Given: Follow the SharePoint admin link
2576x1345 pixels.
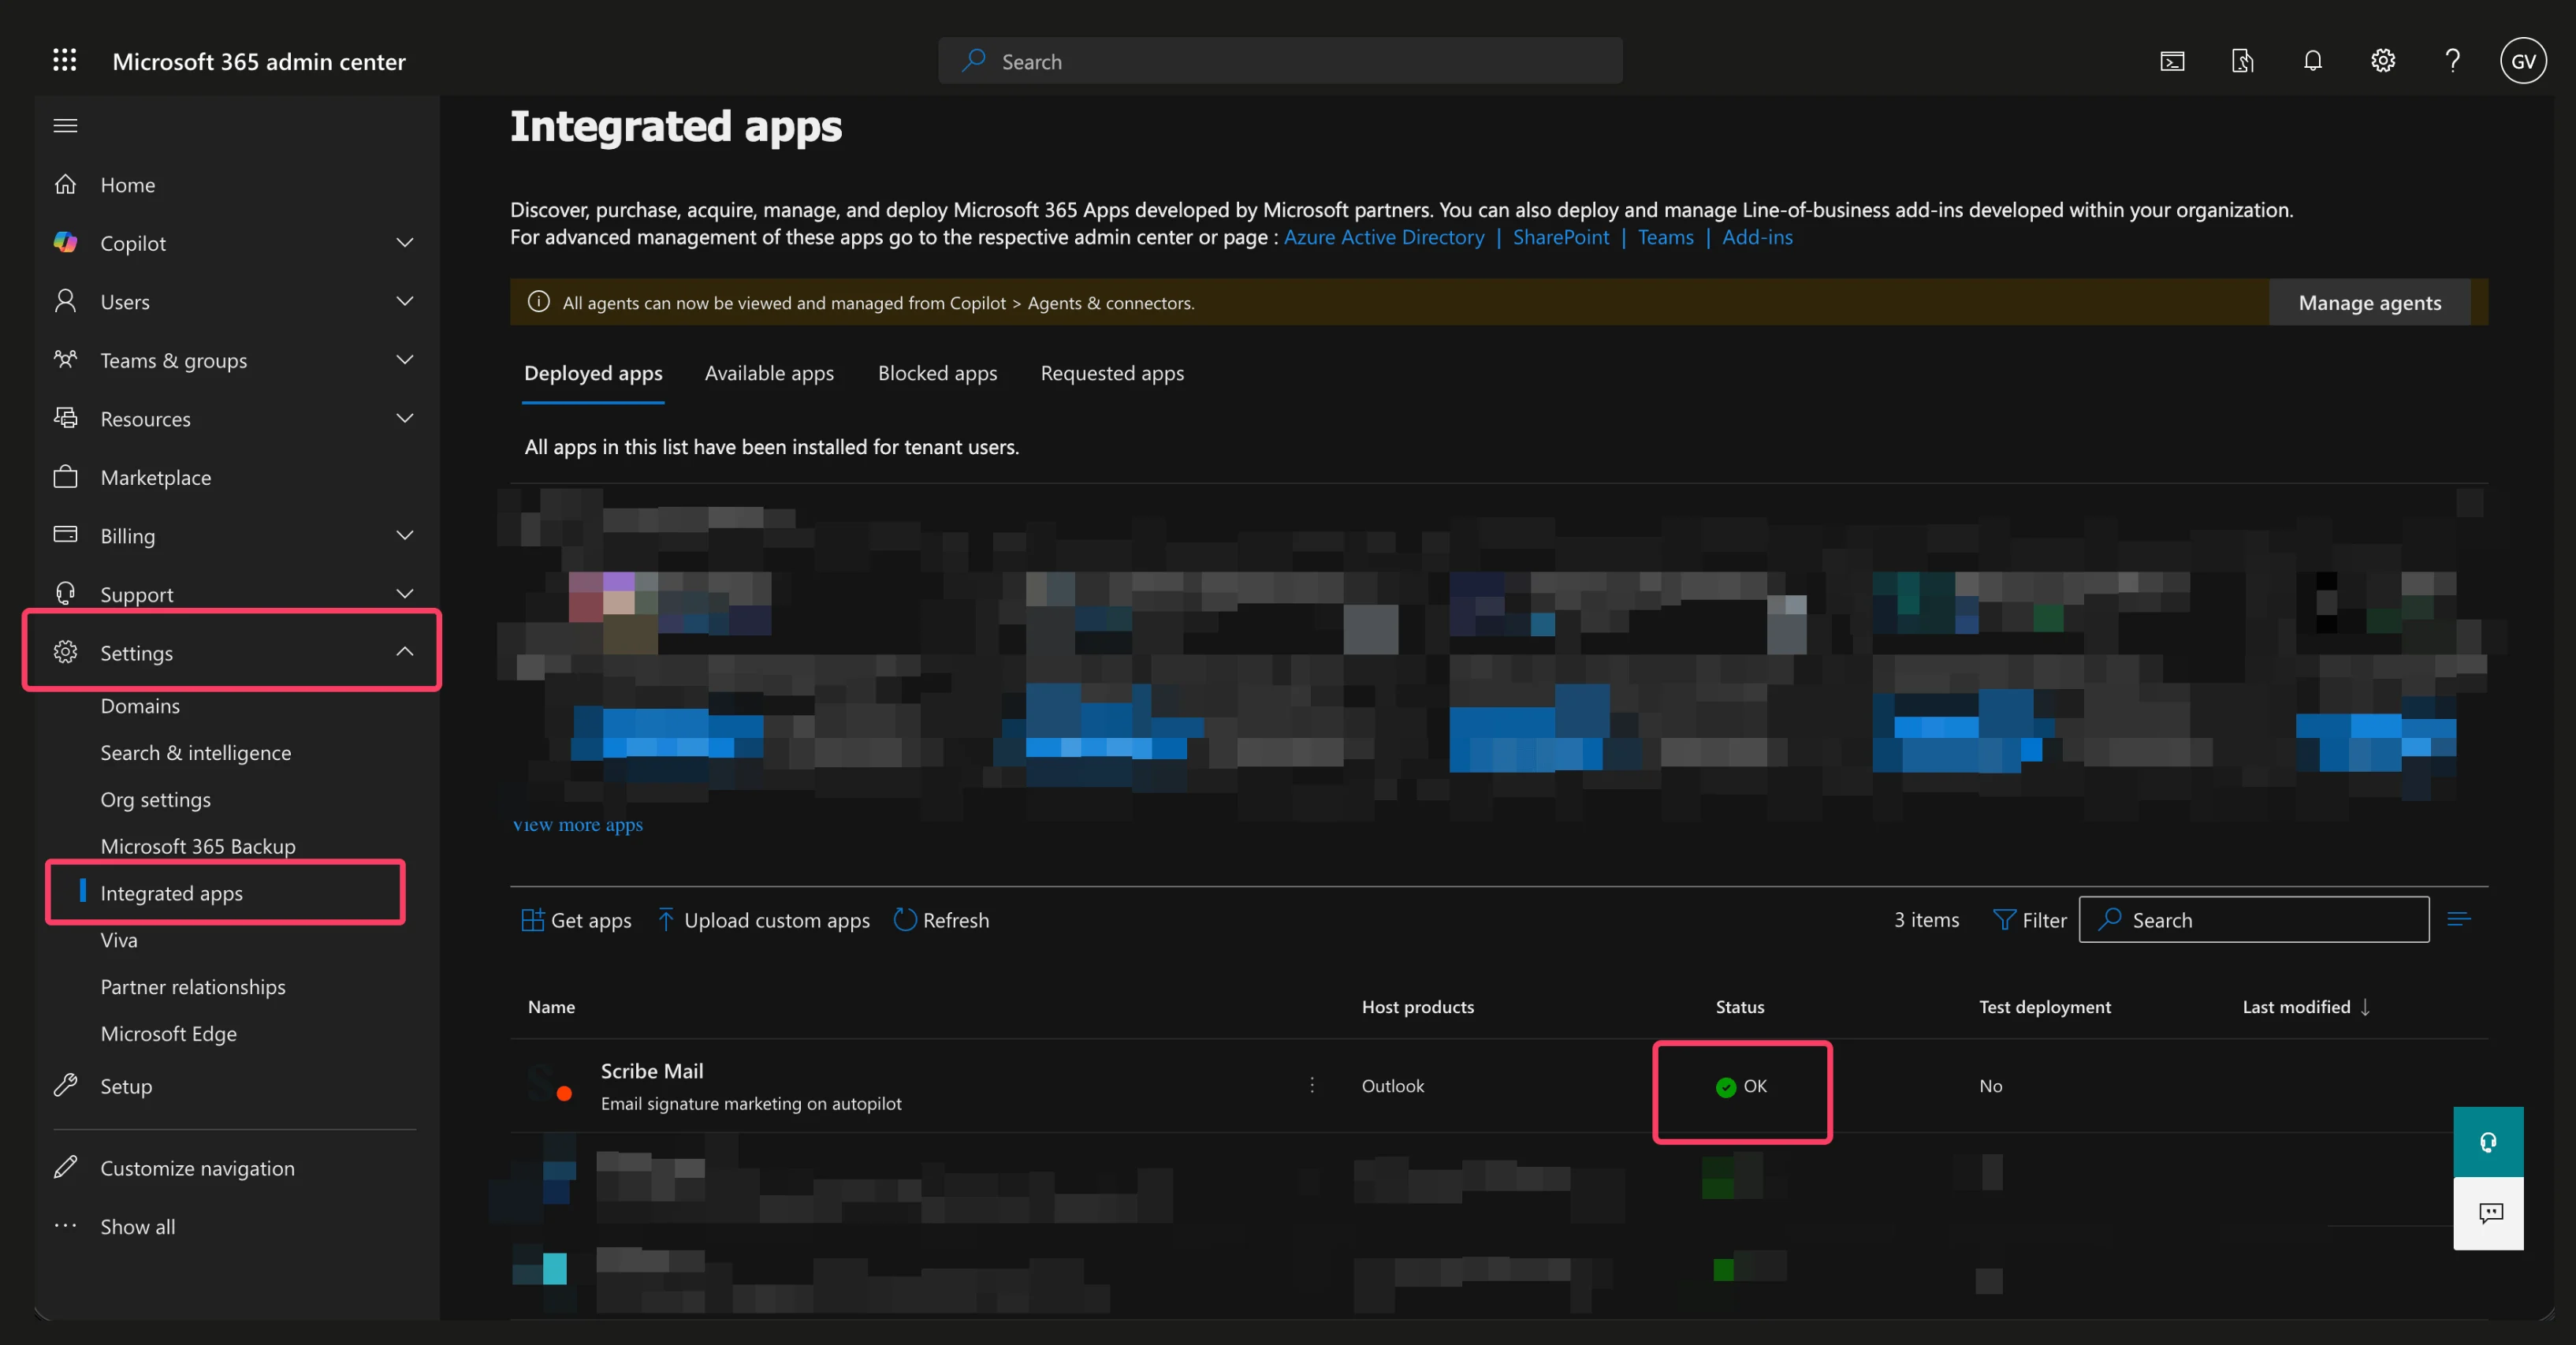Looking at the screenshot, I should (1561, 237).
